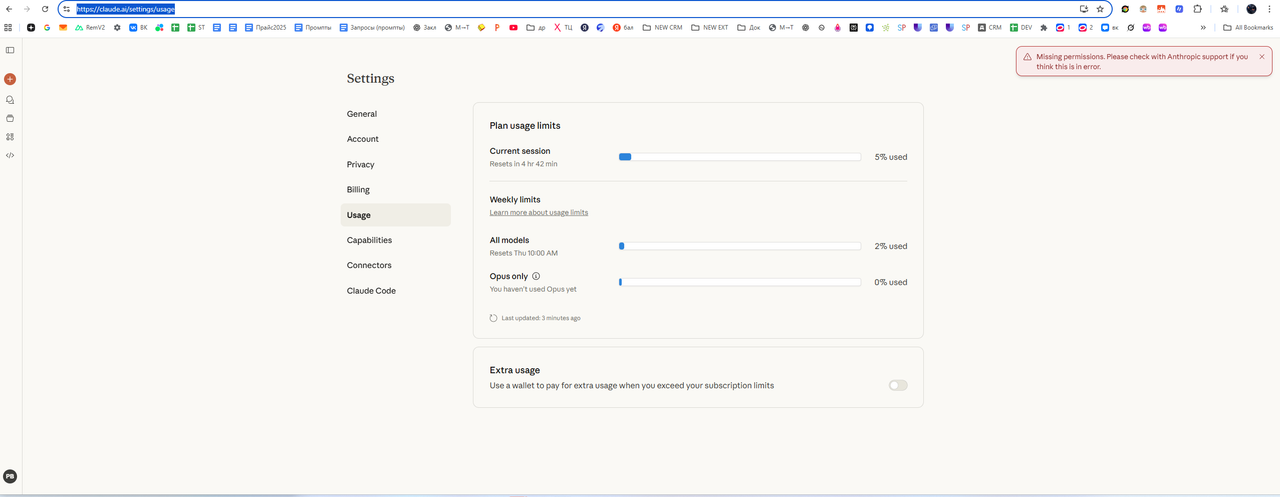Click the Opus only info icon

coord(536,276)
